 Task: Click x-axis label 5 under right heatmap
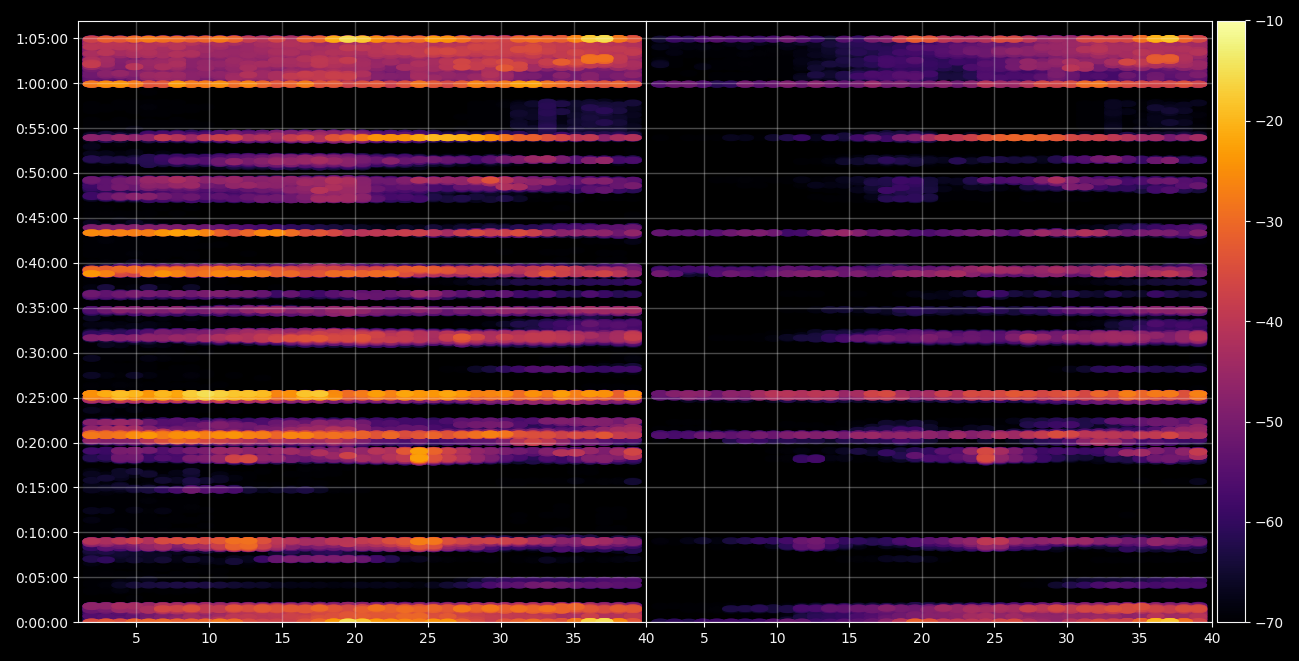pyautogui.click(x=704, y=637)
